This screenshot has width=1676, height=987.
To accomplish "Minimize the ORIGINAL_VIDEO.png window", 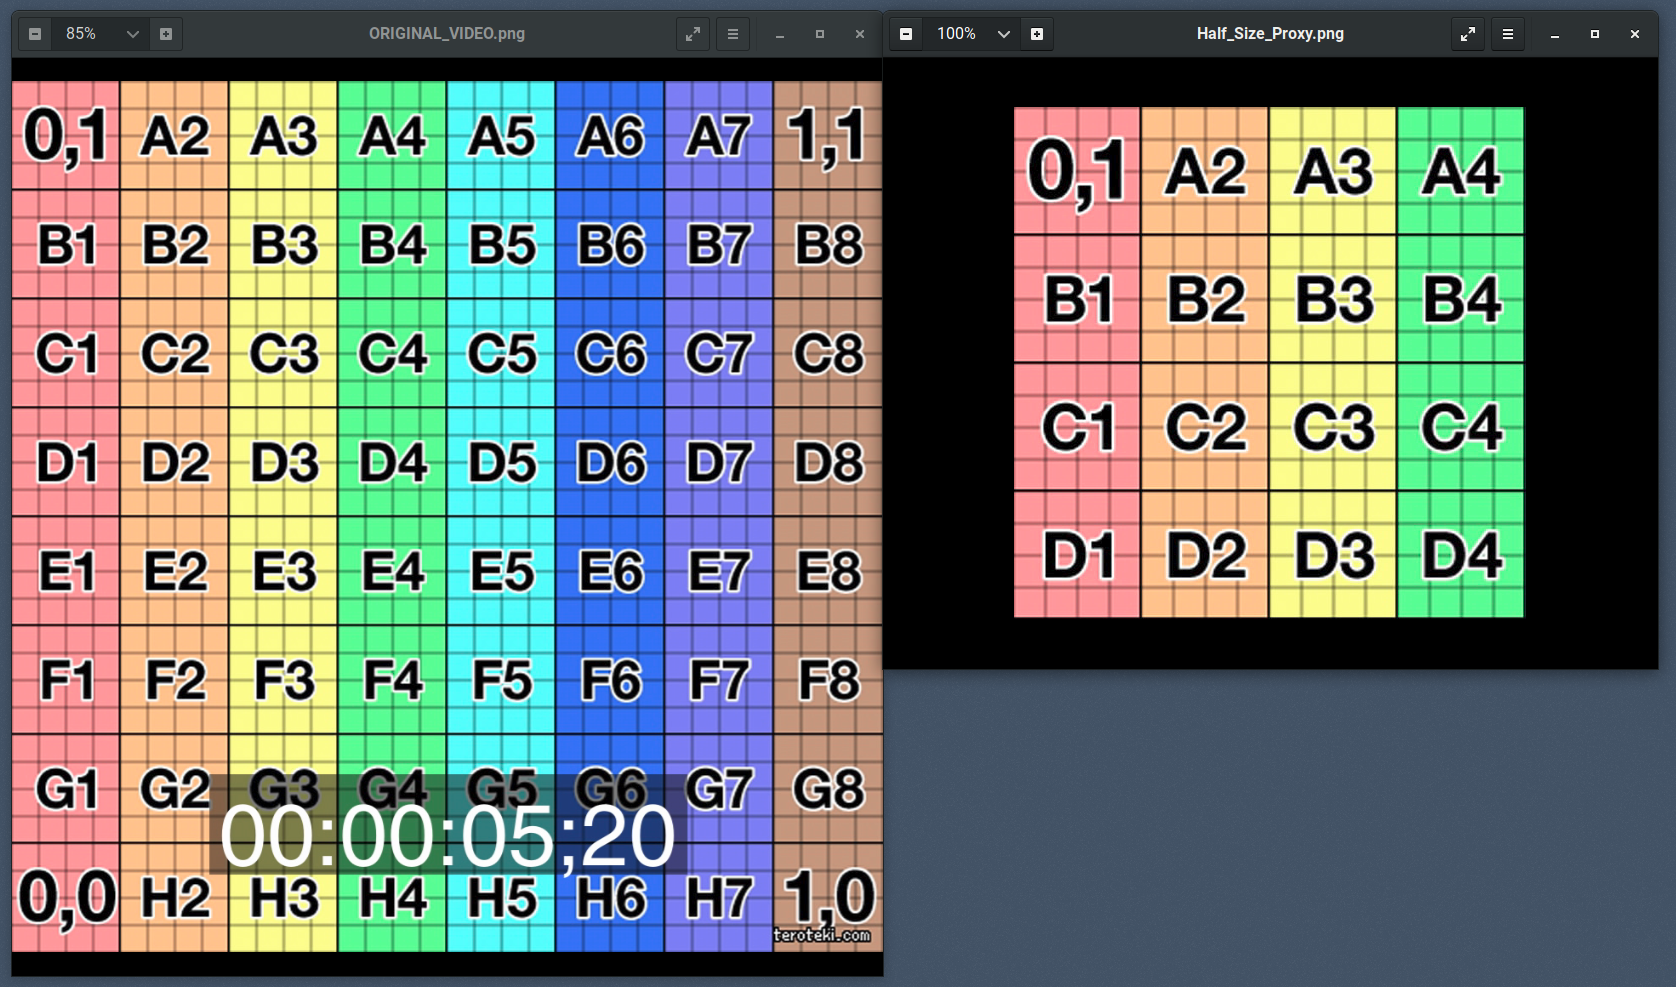I will [780, 34].
